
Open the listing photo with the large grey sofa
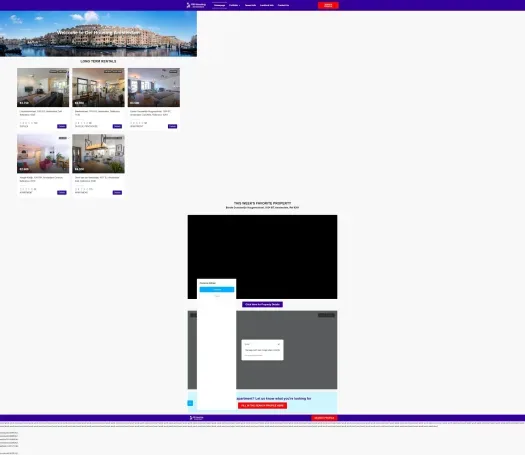(154, 87)
